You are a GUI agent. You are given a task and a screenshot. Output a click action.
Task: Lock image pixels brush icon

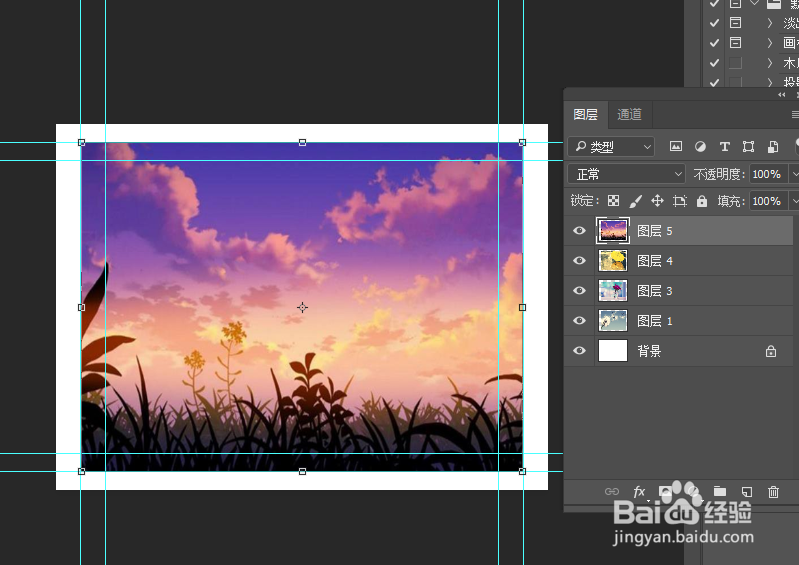point(635,201)
